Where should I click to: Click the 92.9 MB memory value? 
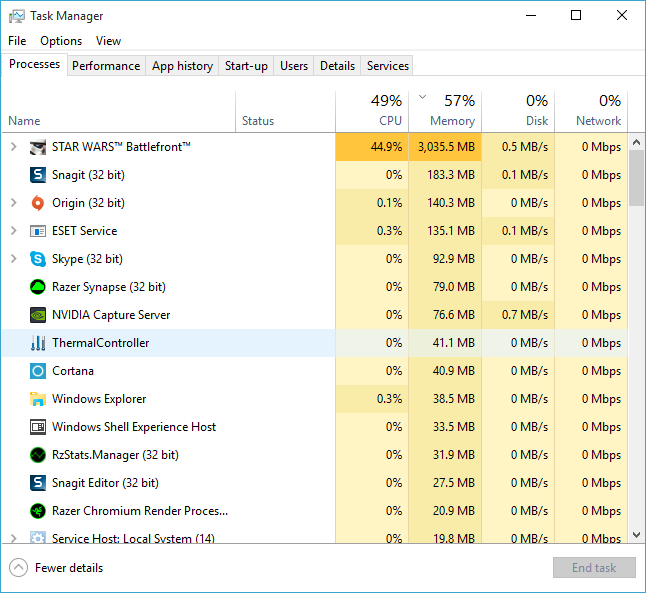pyautogui.click(x=454, y=259)
